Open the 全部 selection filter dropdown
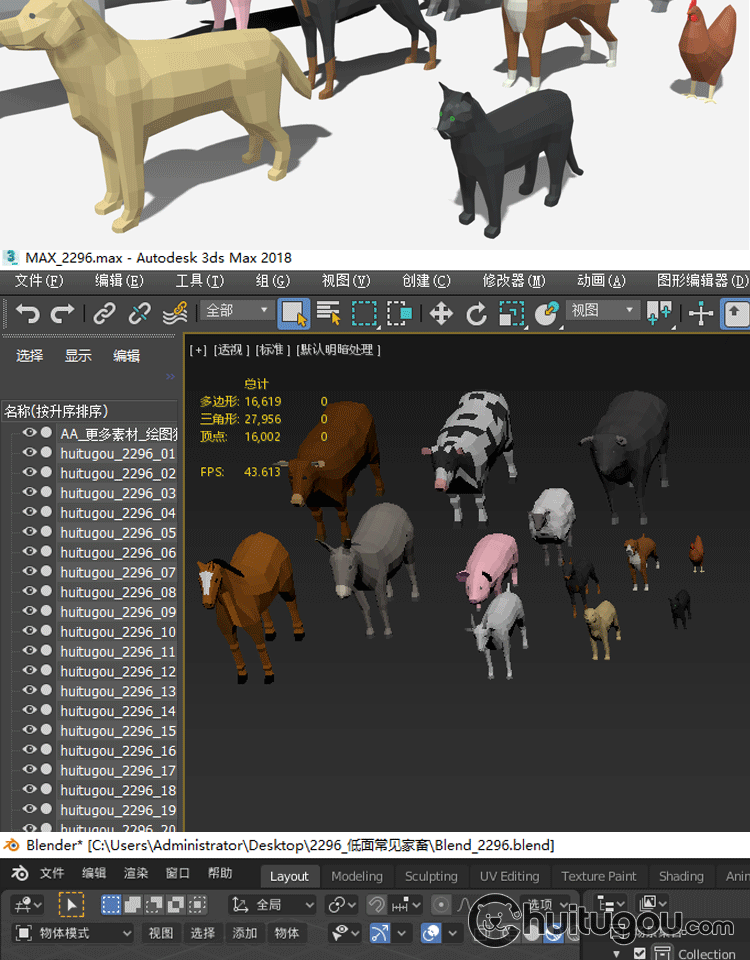 point(237,311)
